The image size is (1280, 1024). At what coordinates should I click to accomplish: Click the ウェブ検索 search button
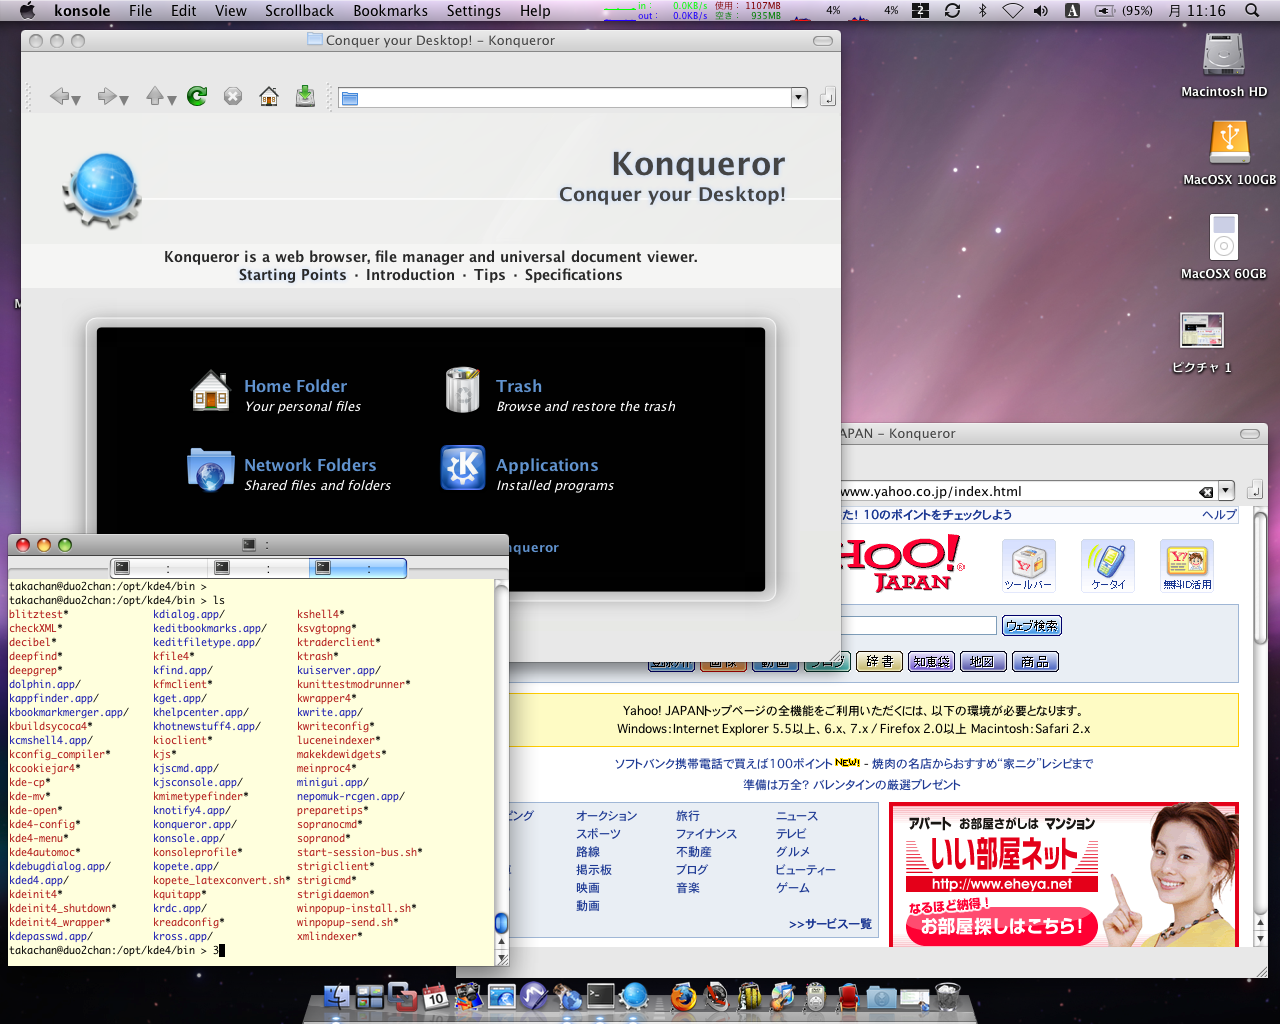tap(1032, 626)
